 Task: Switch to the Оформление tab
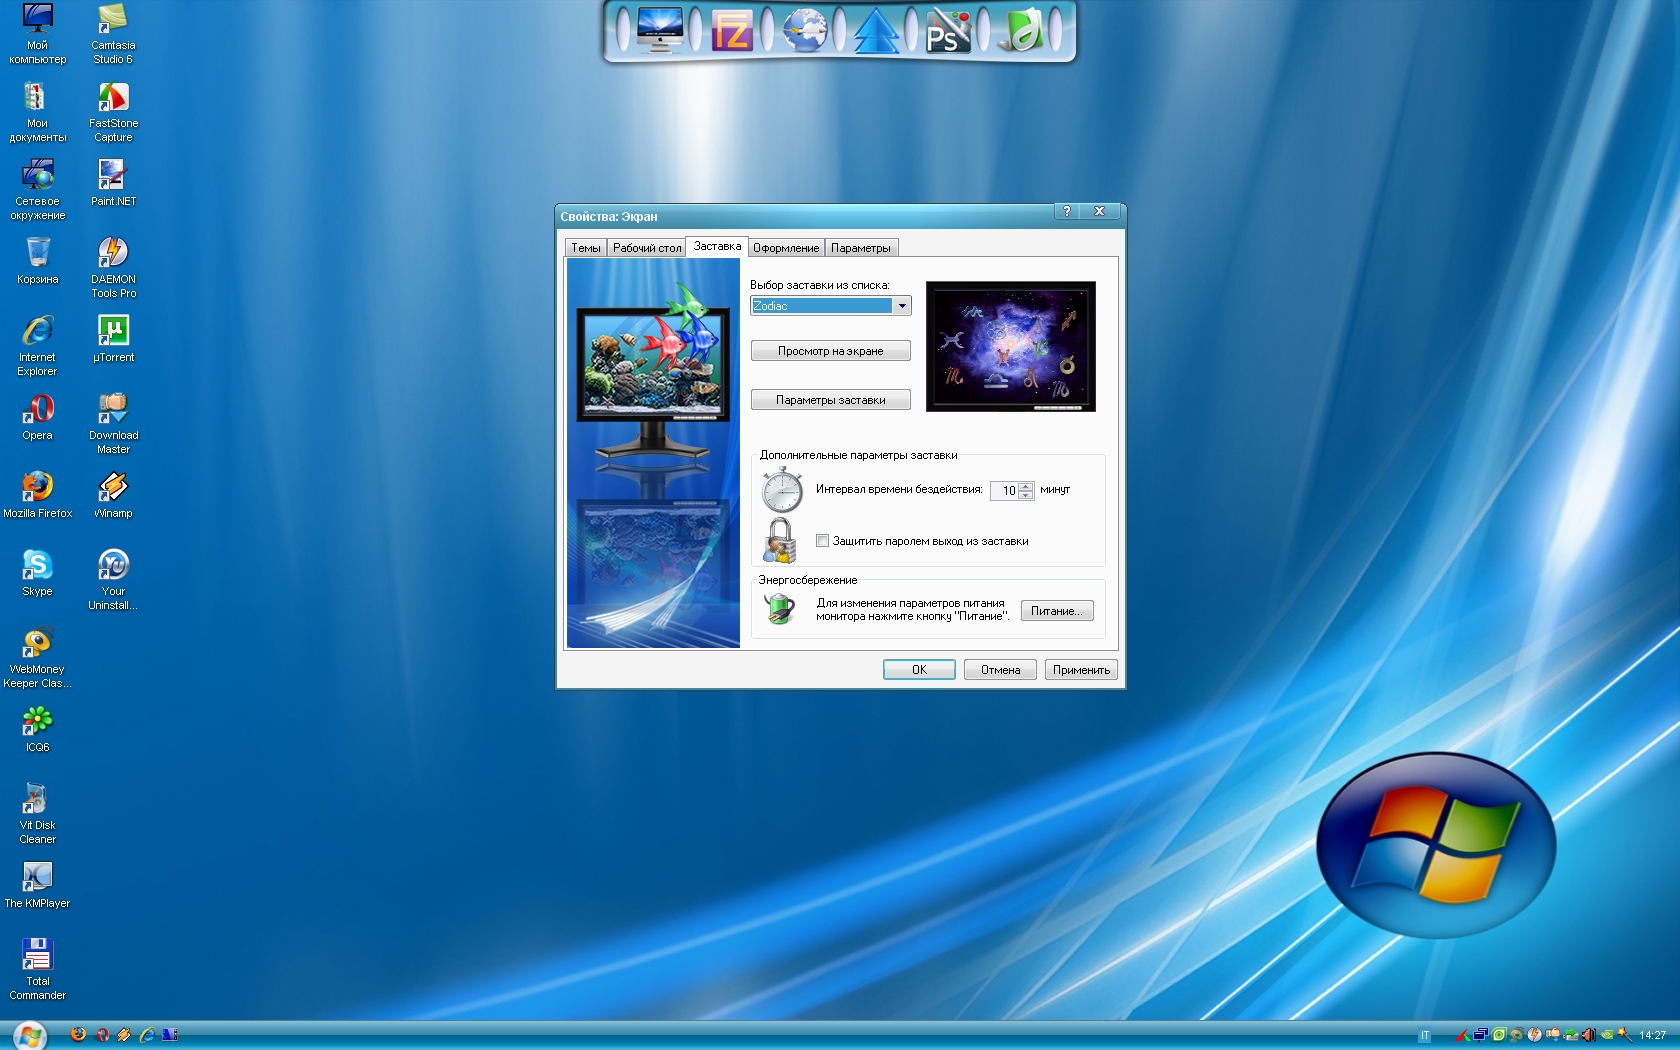786,248
